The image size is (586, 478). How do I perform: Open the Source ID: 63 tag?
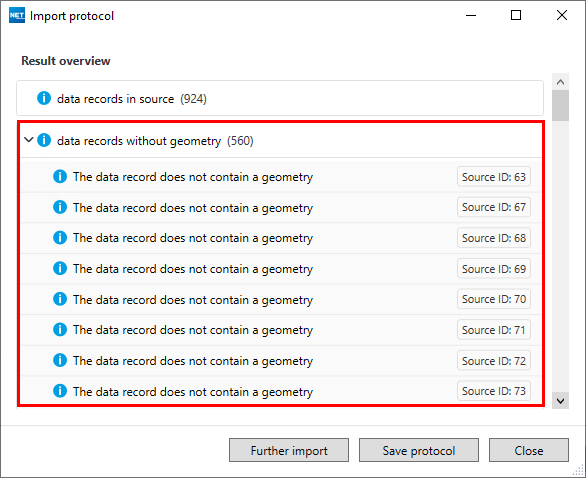click(x=494, y=176)
